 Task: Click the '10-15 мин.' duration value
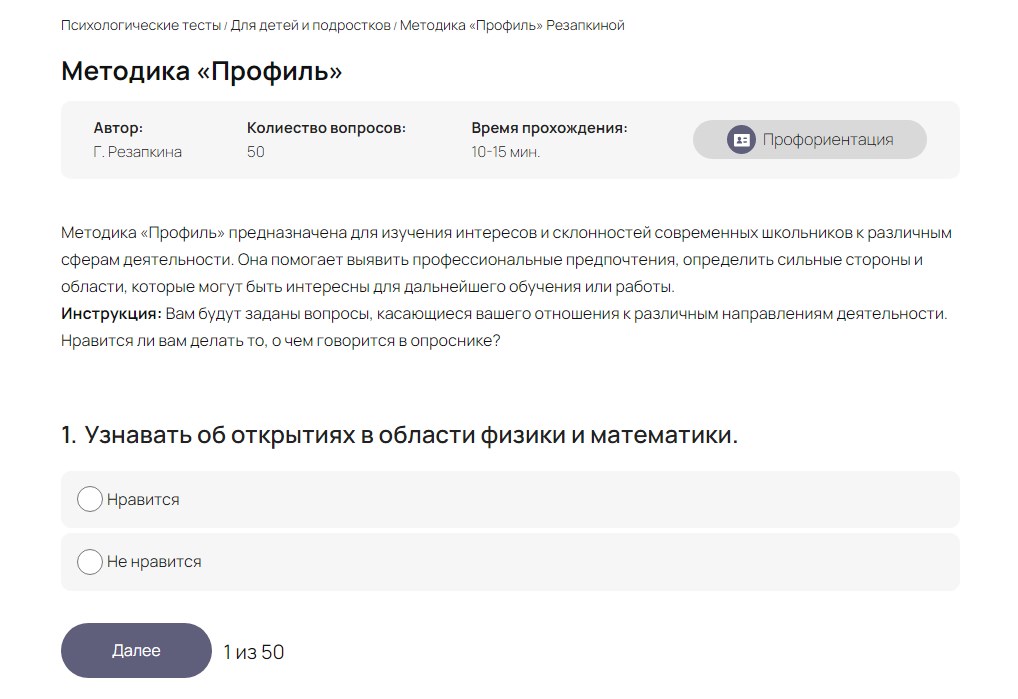coord(505,152)
